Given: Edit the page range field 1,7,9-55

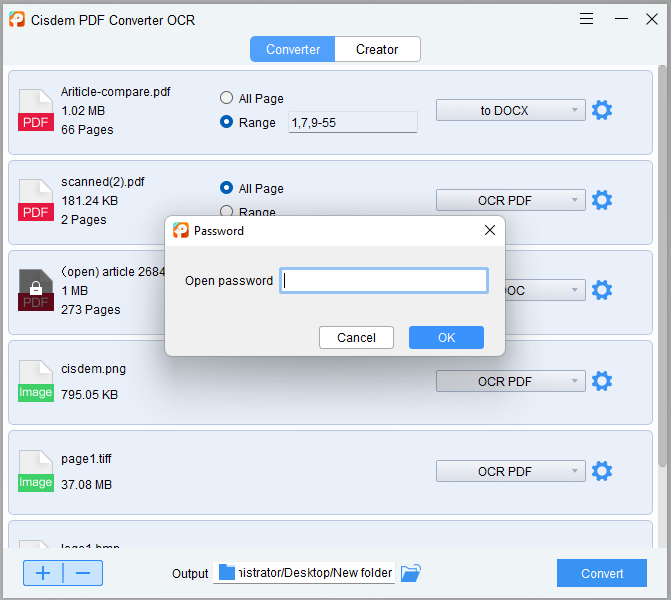Looking at the screenshot, I should point(353,122).
